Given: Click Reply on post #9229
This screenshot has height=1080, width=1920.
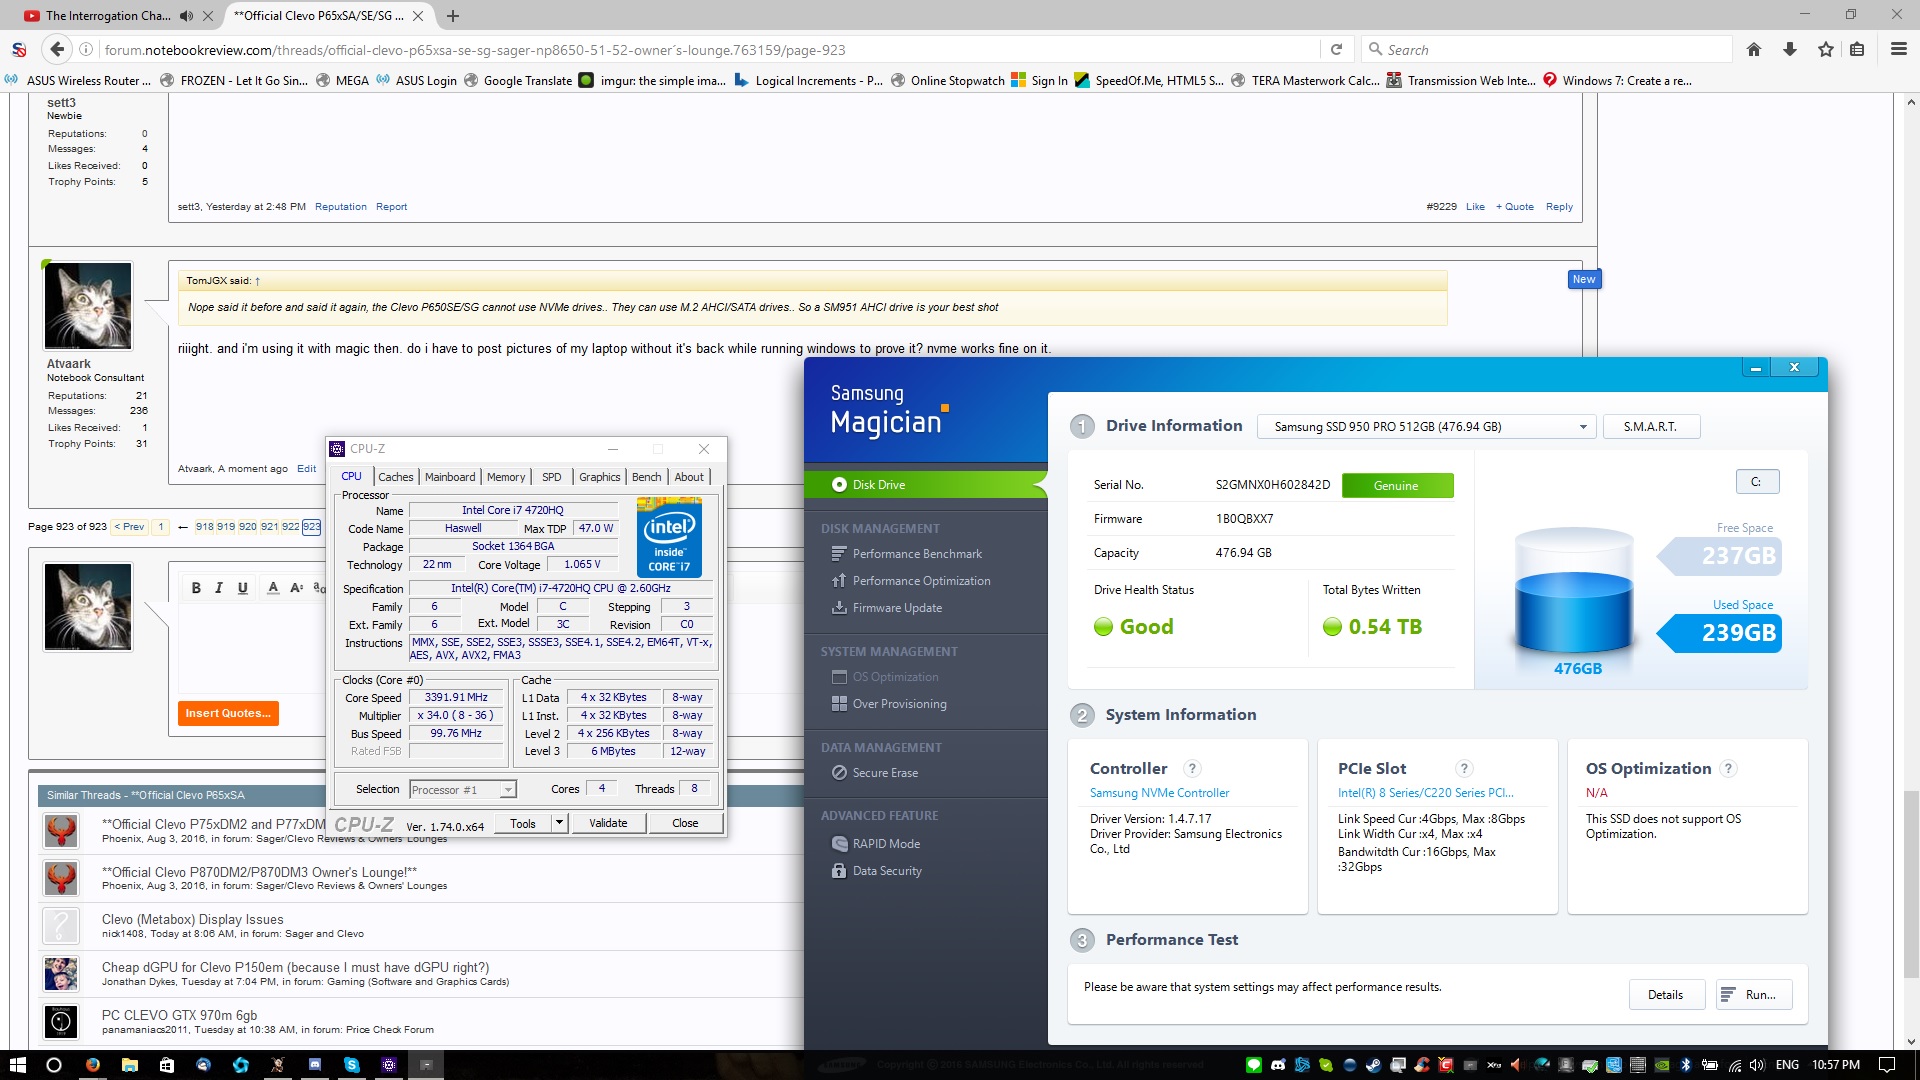Looking at the screenshot, I should (x=1559, y=207).
